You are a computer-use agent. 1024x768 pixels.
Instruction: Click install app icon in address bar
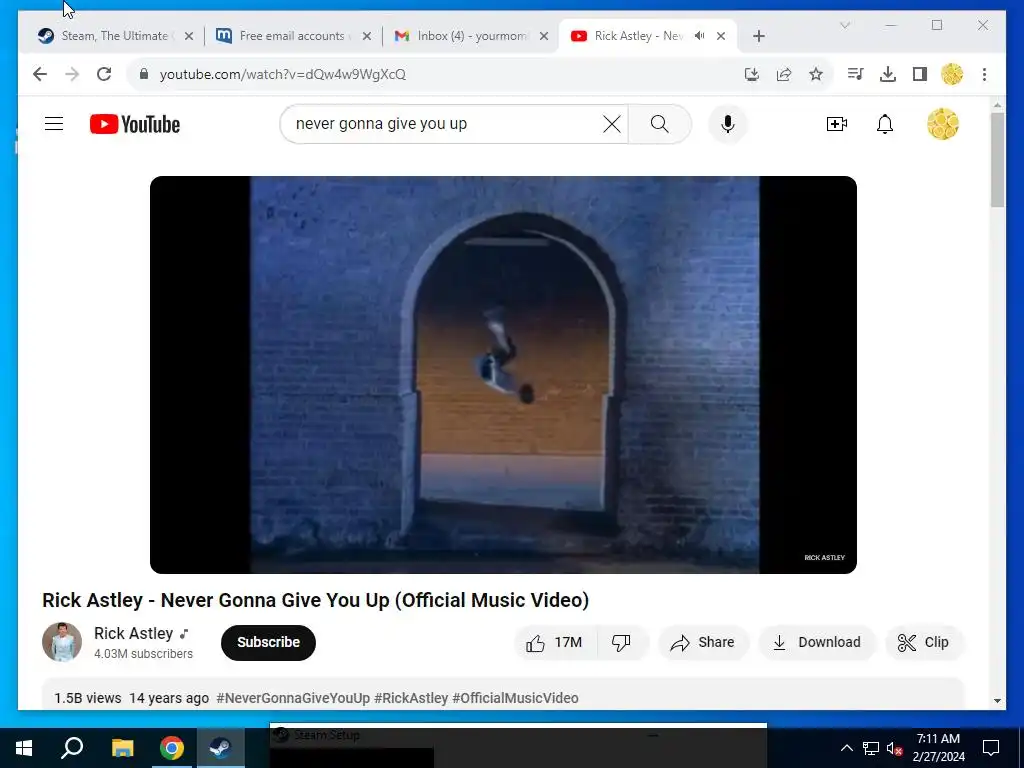(752, 74)
